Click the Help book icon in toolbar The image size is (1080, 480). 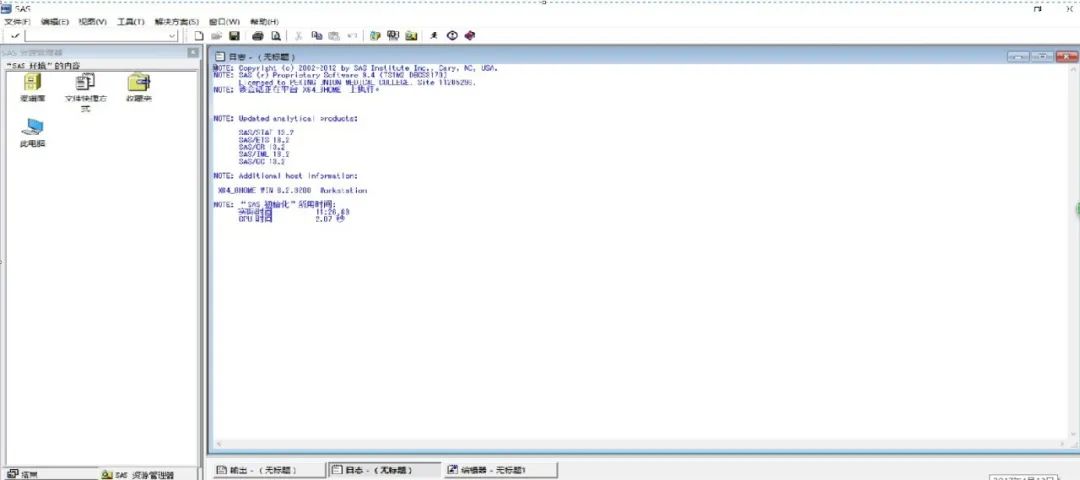click(x=470, y=36)
